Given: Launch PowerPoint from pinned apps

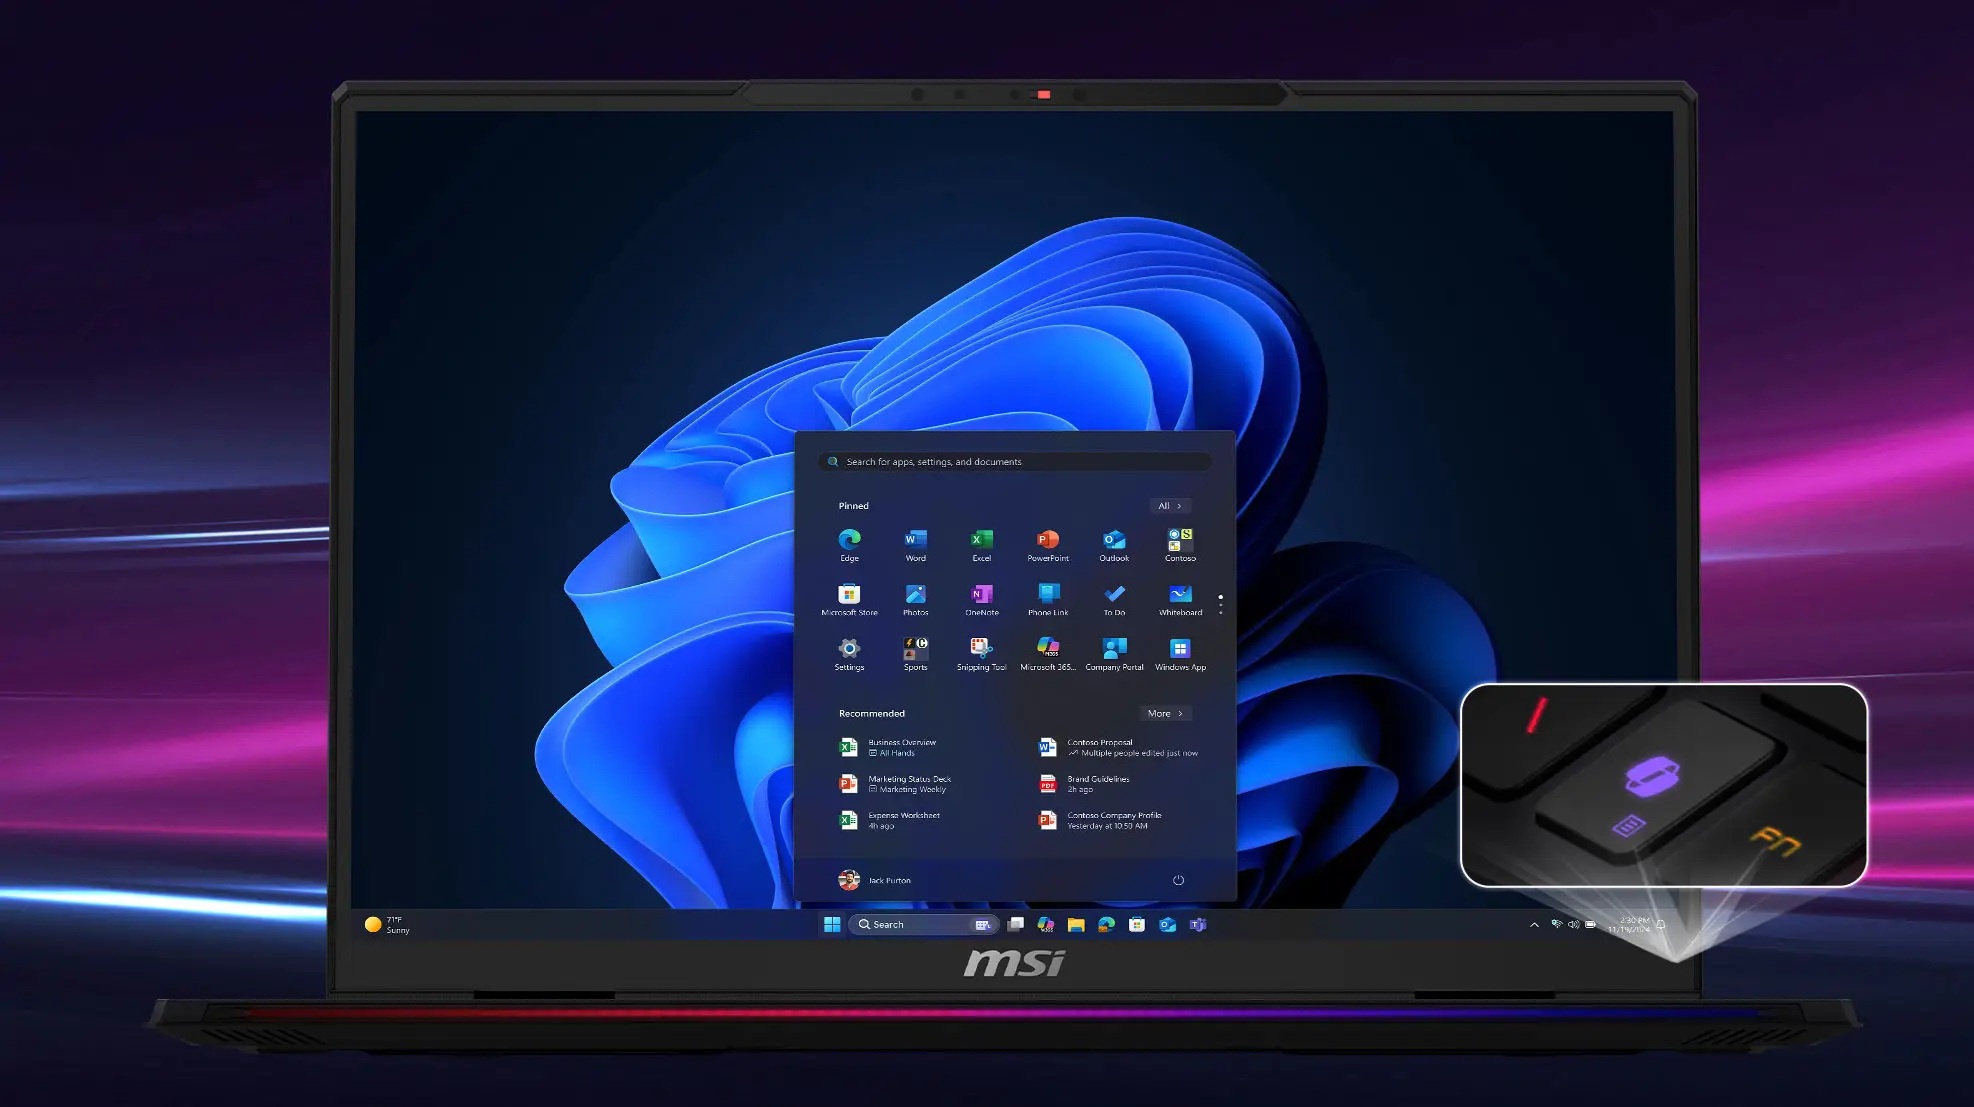Looking at the screenshot, I should 1048,545.
